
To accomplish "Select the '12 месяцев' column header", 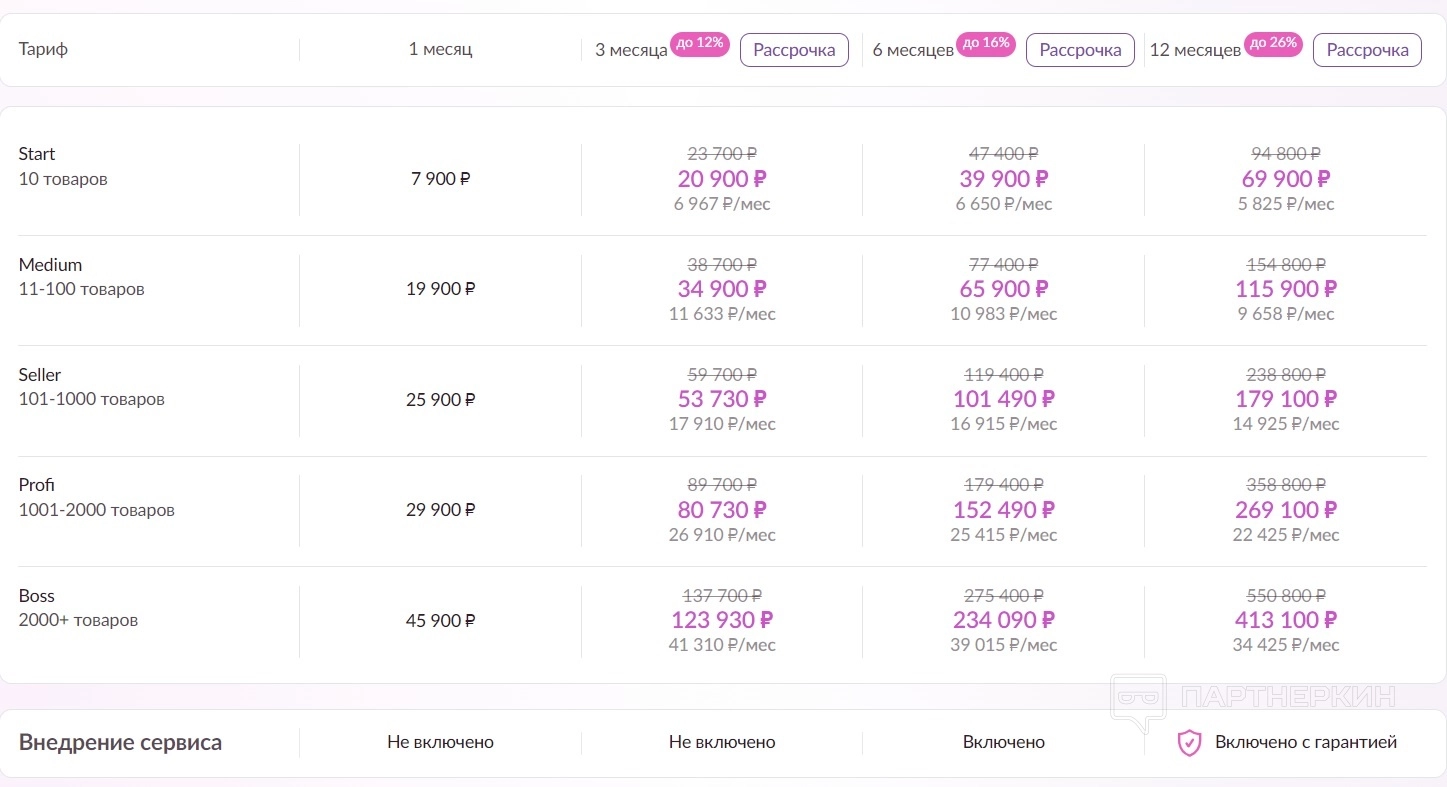I will [x=1195, y=51].
